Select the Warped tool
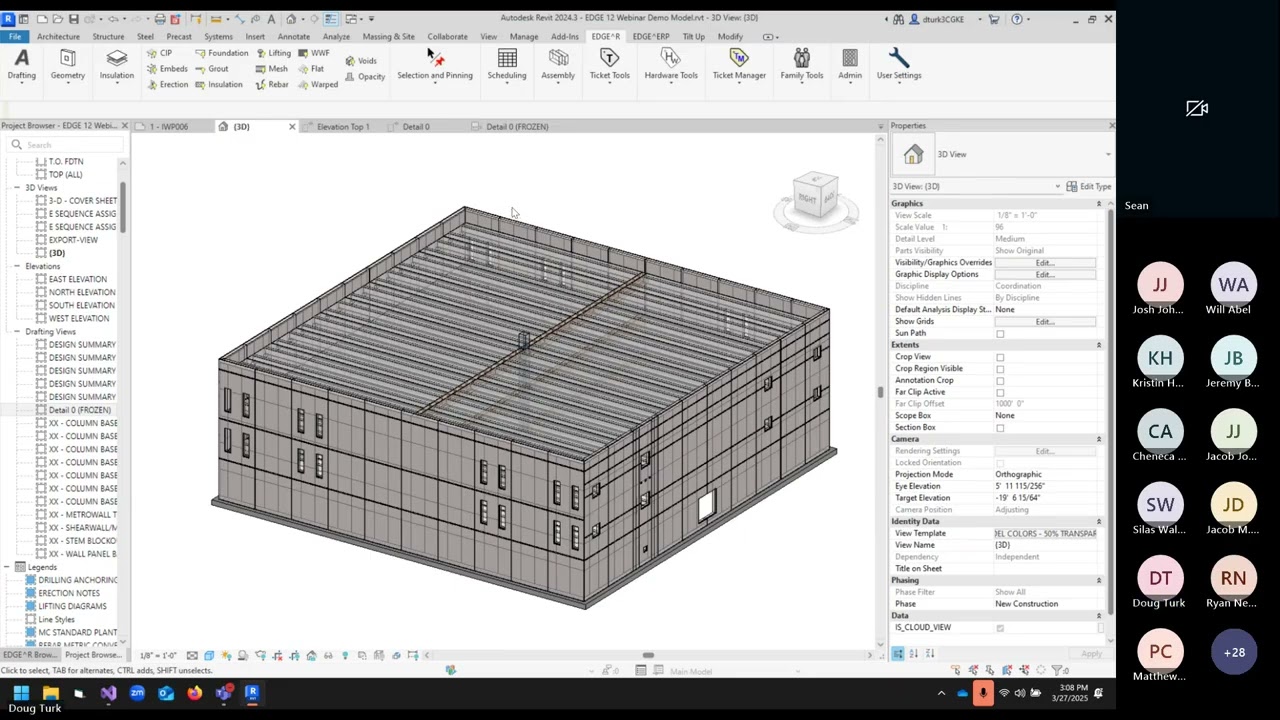The image size is (1280, 720). [317, 85]
